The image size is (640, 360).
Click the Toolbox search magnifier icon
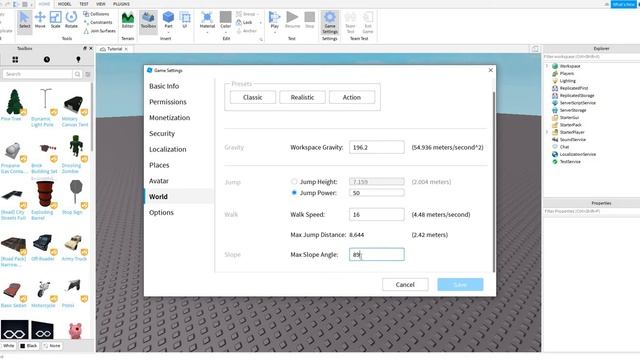(77, 74)
